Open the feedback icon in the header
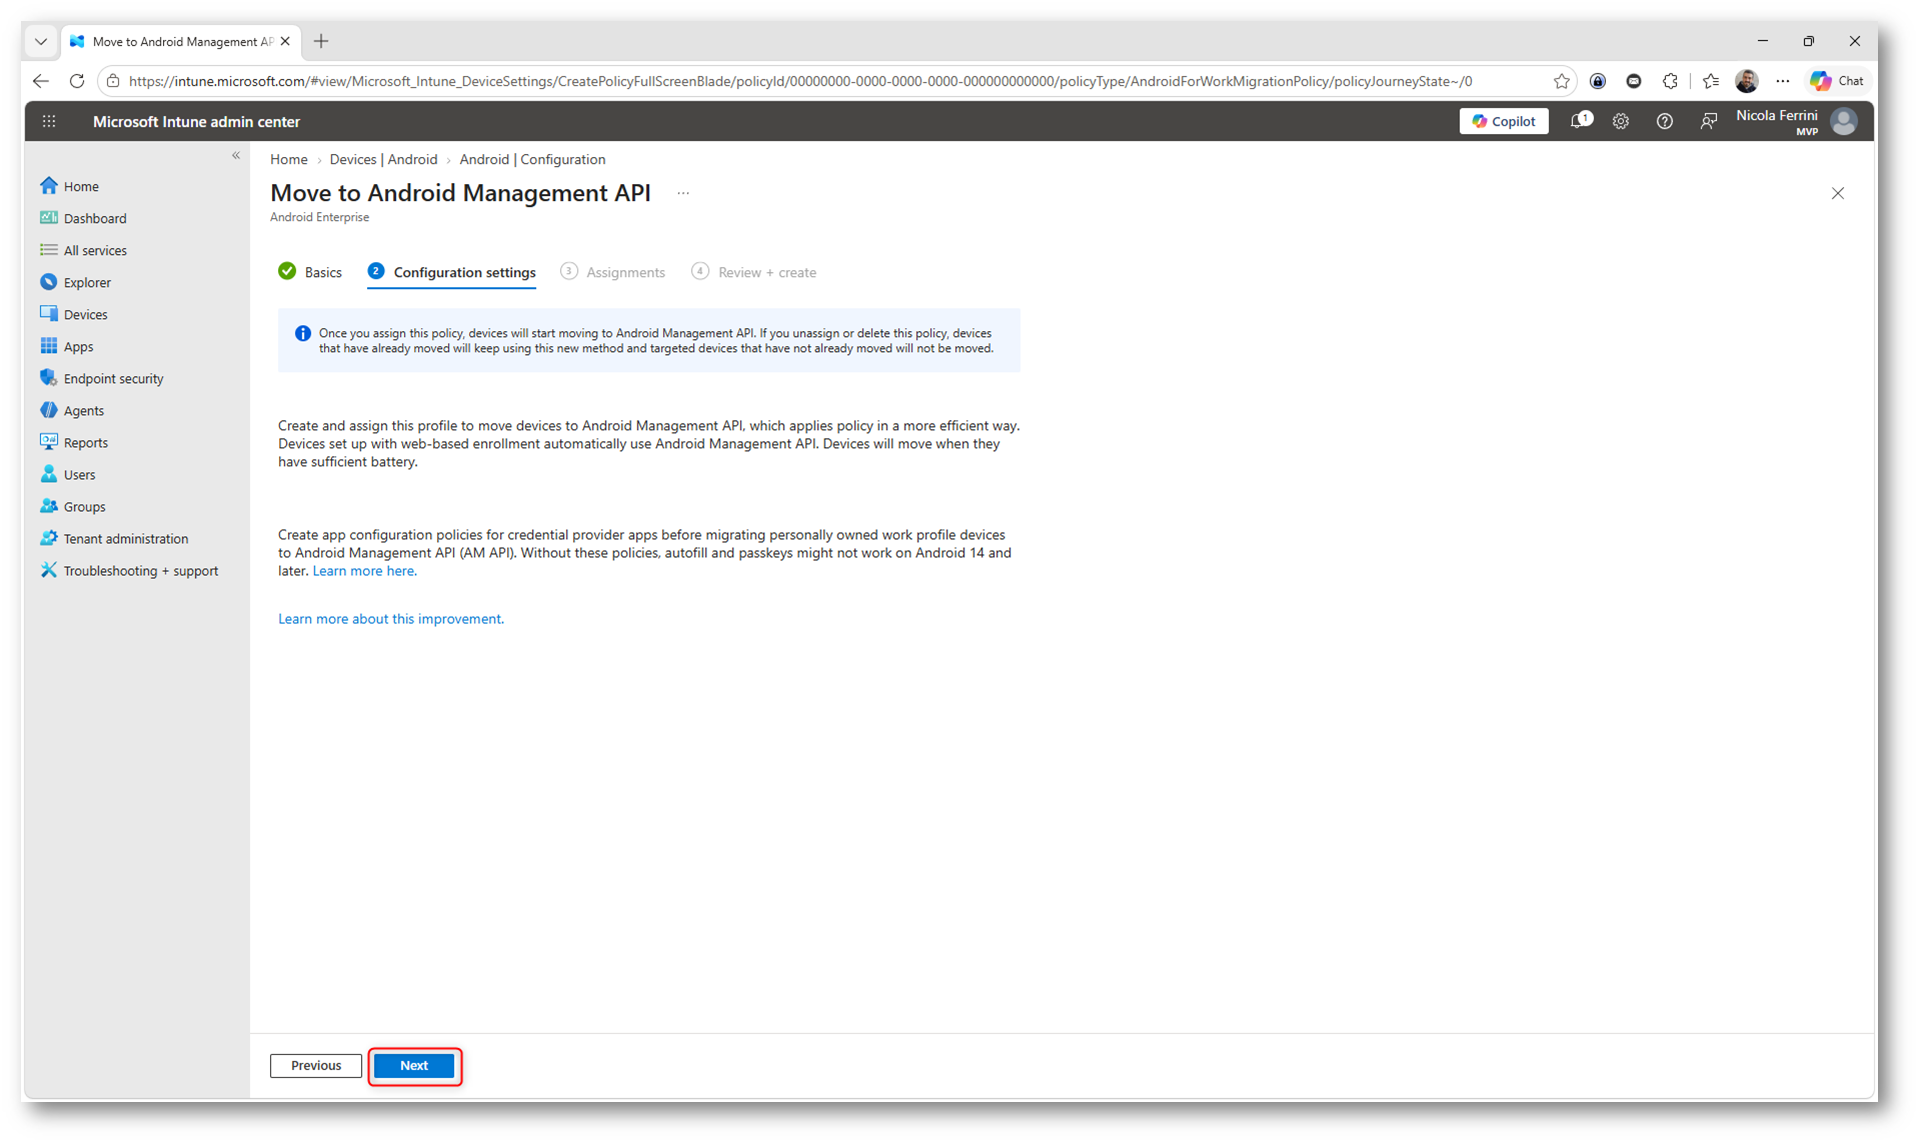This screenshot has height=1144, width=1920. point(1709,121)
